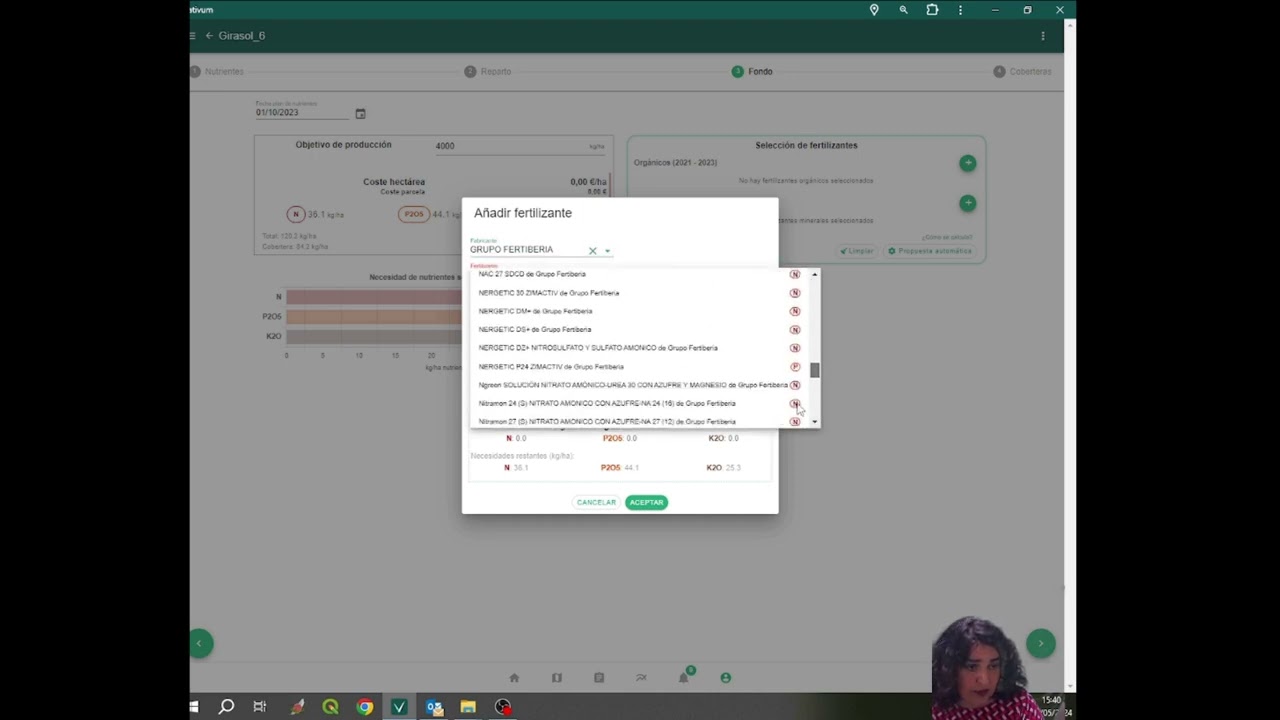Viewport: 1280px width, 720px height.
Task: Open the hamburger side menu
Action: click(193, 36)
